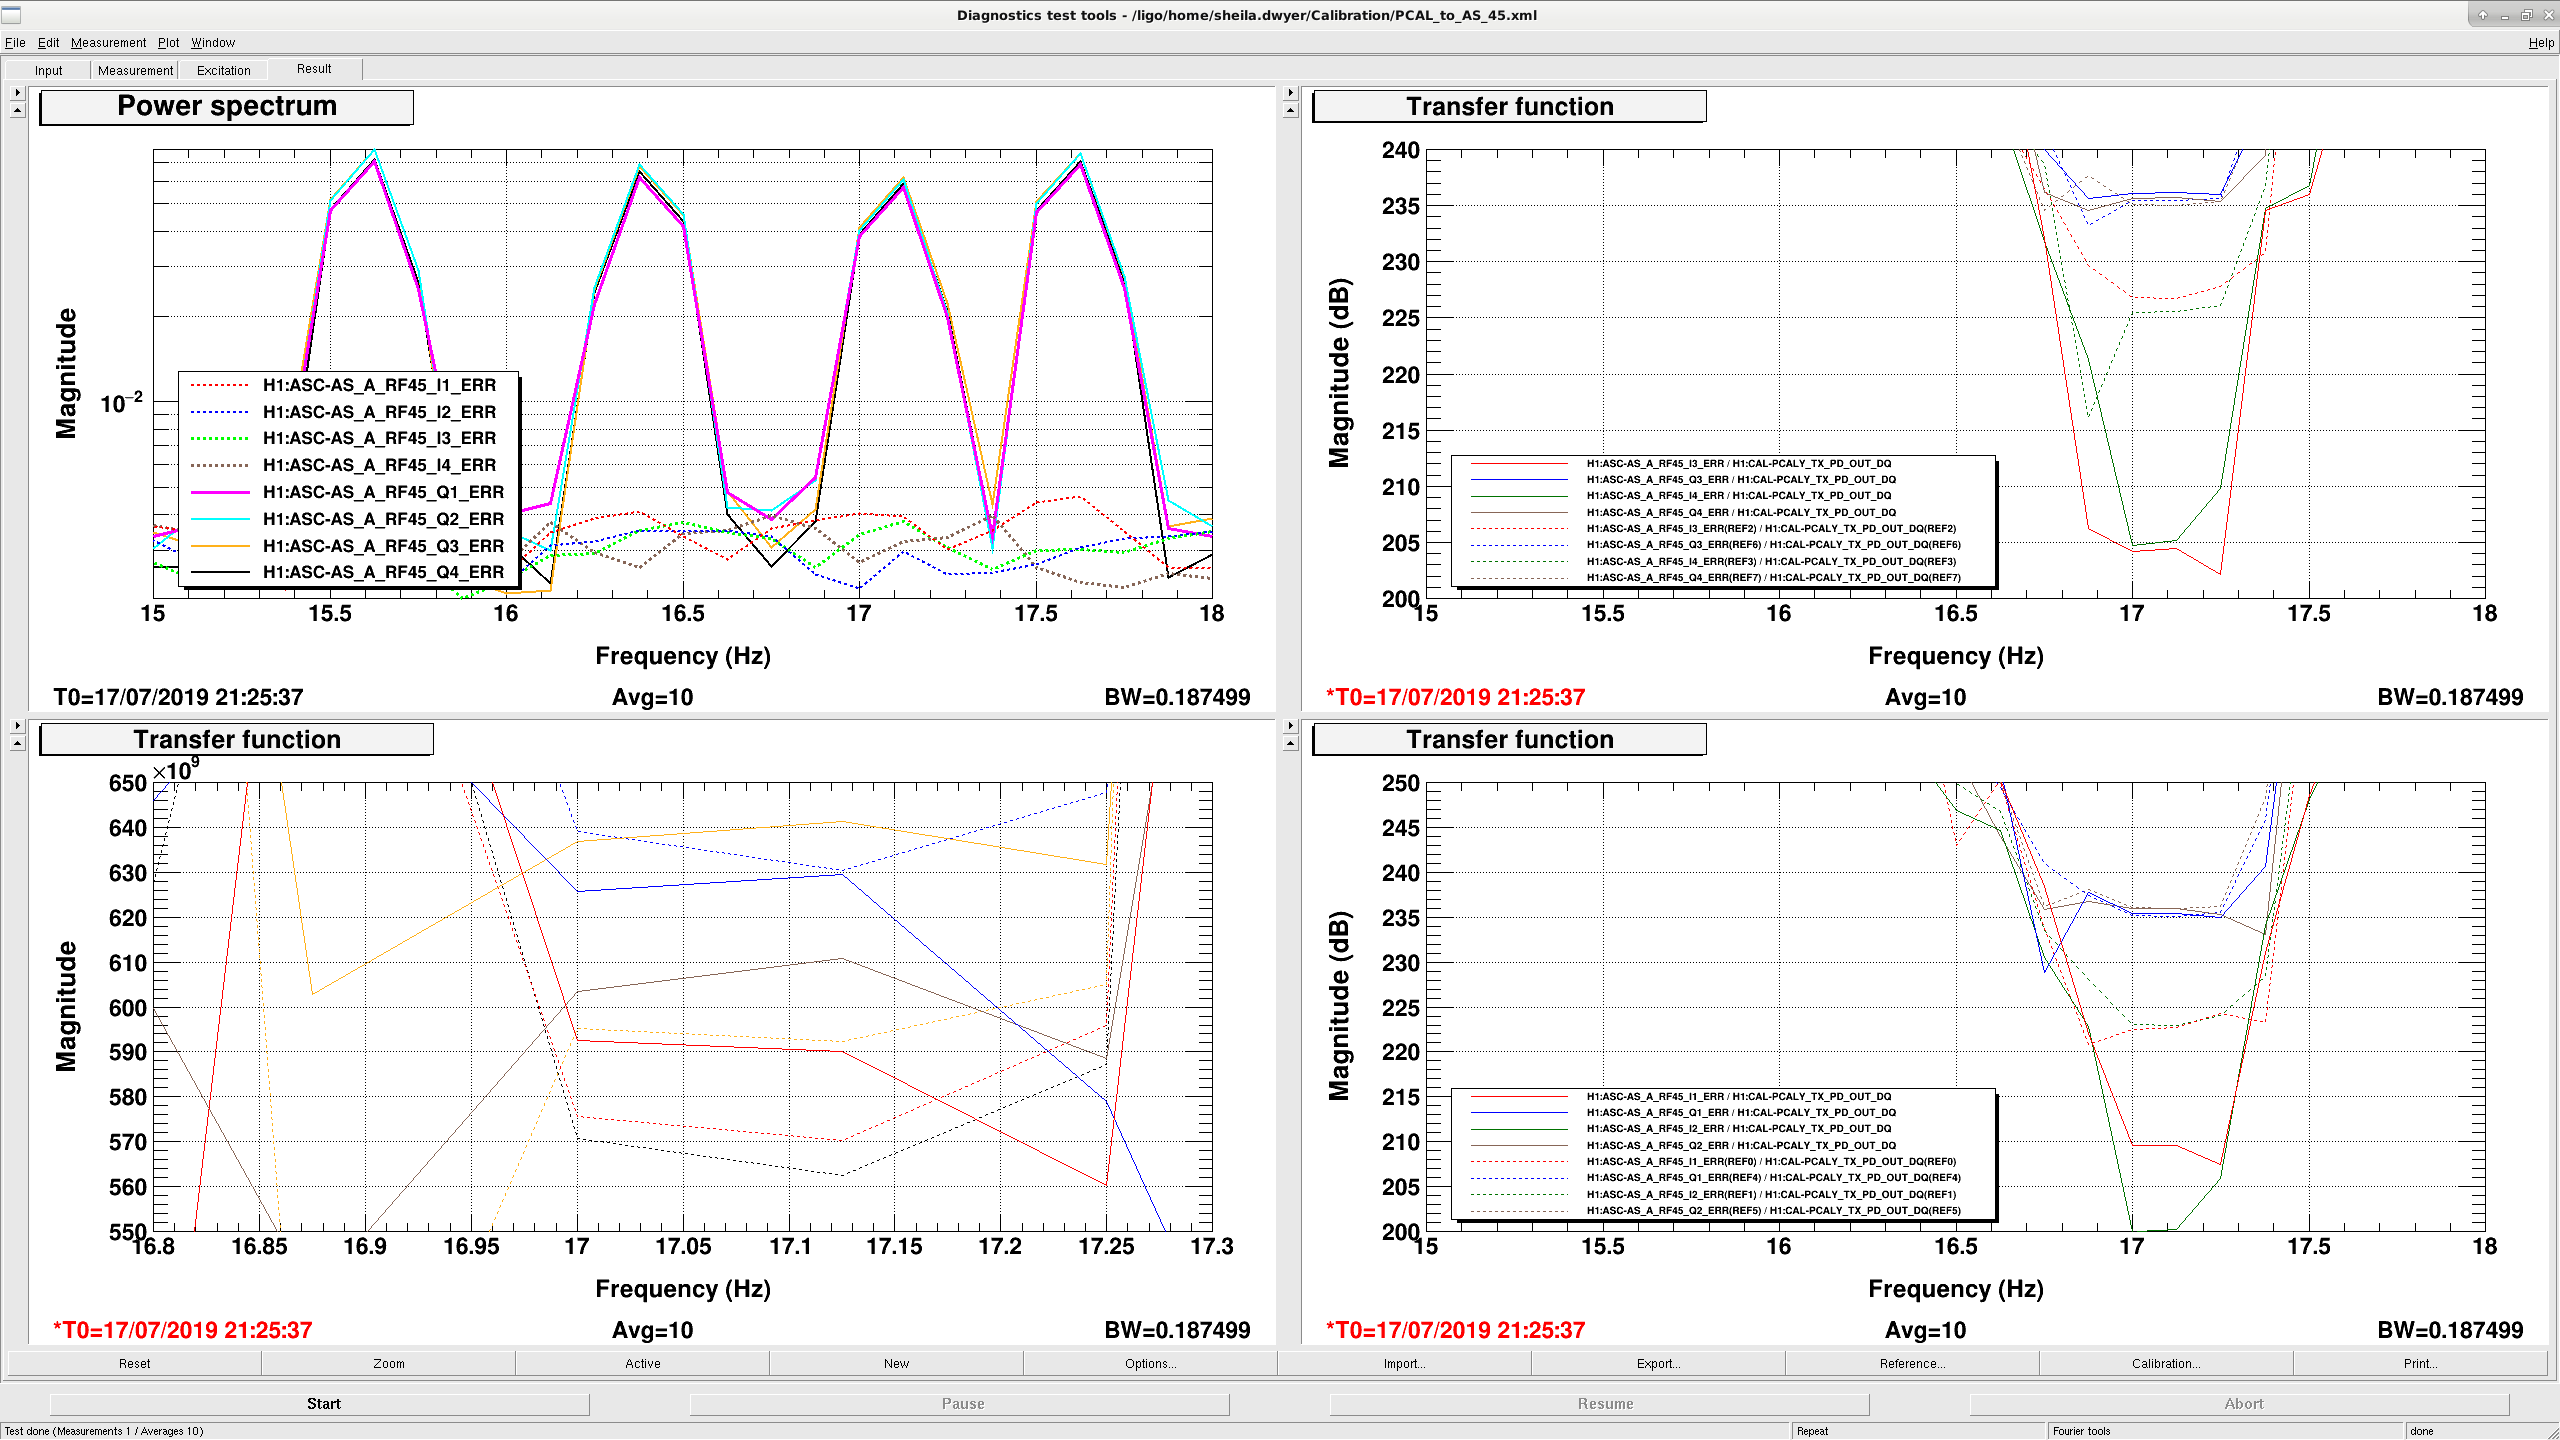Click up arrow beside top-right Transfer function
This screenshot has height=1440, width=2560.
(1290, 110)
